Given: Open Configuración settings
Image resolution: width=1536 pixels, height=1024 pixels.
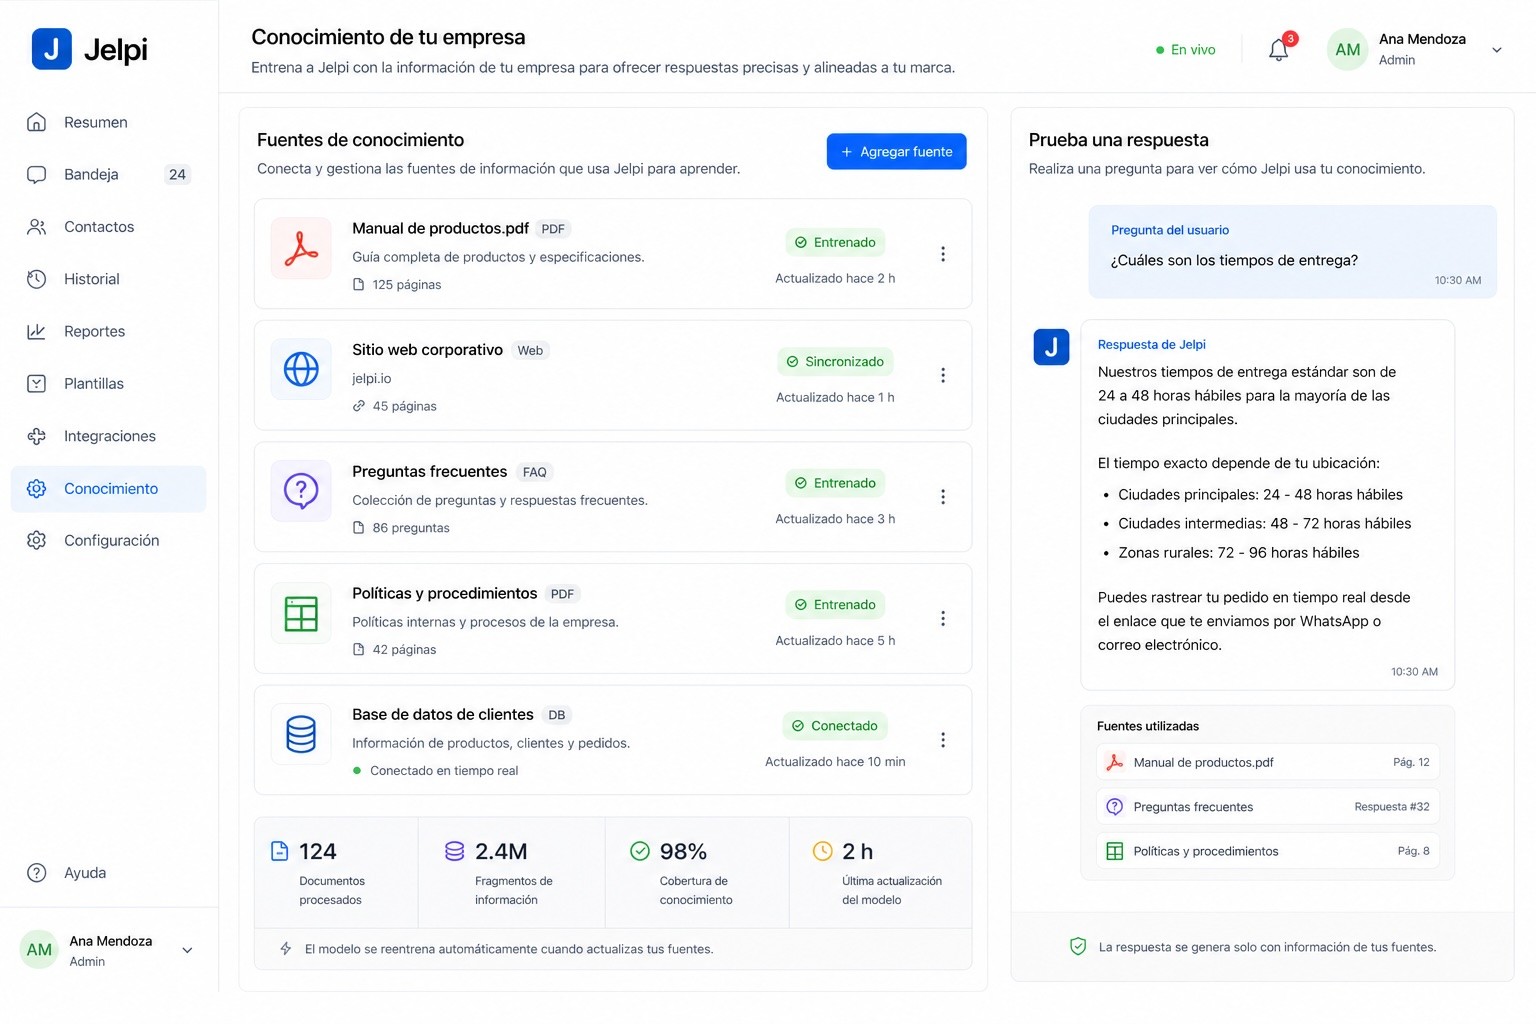Looking at the screenshot, I should coord(108,540).
